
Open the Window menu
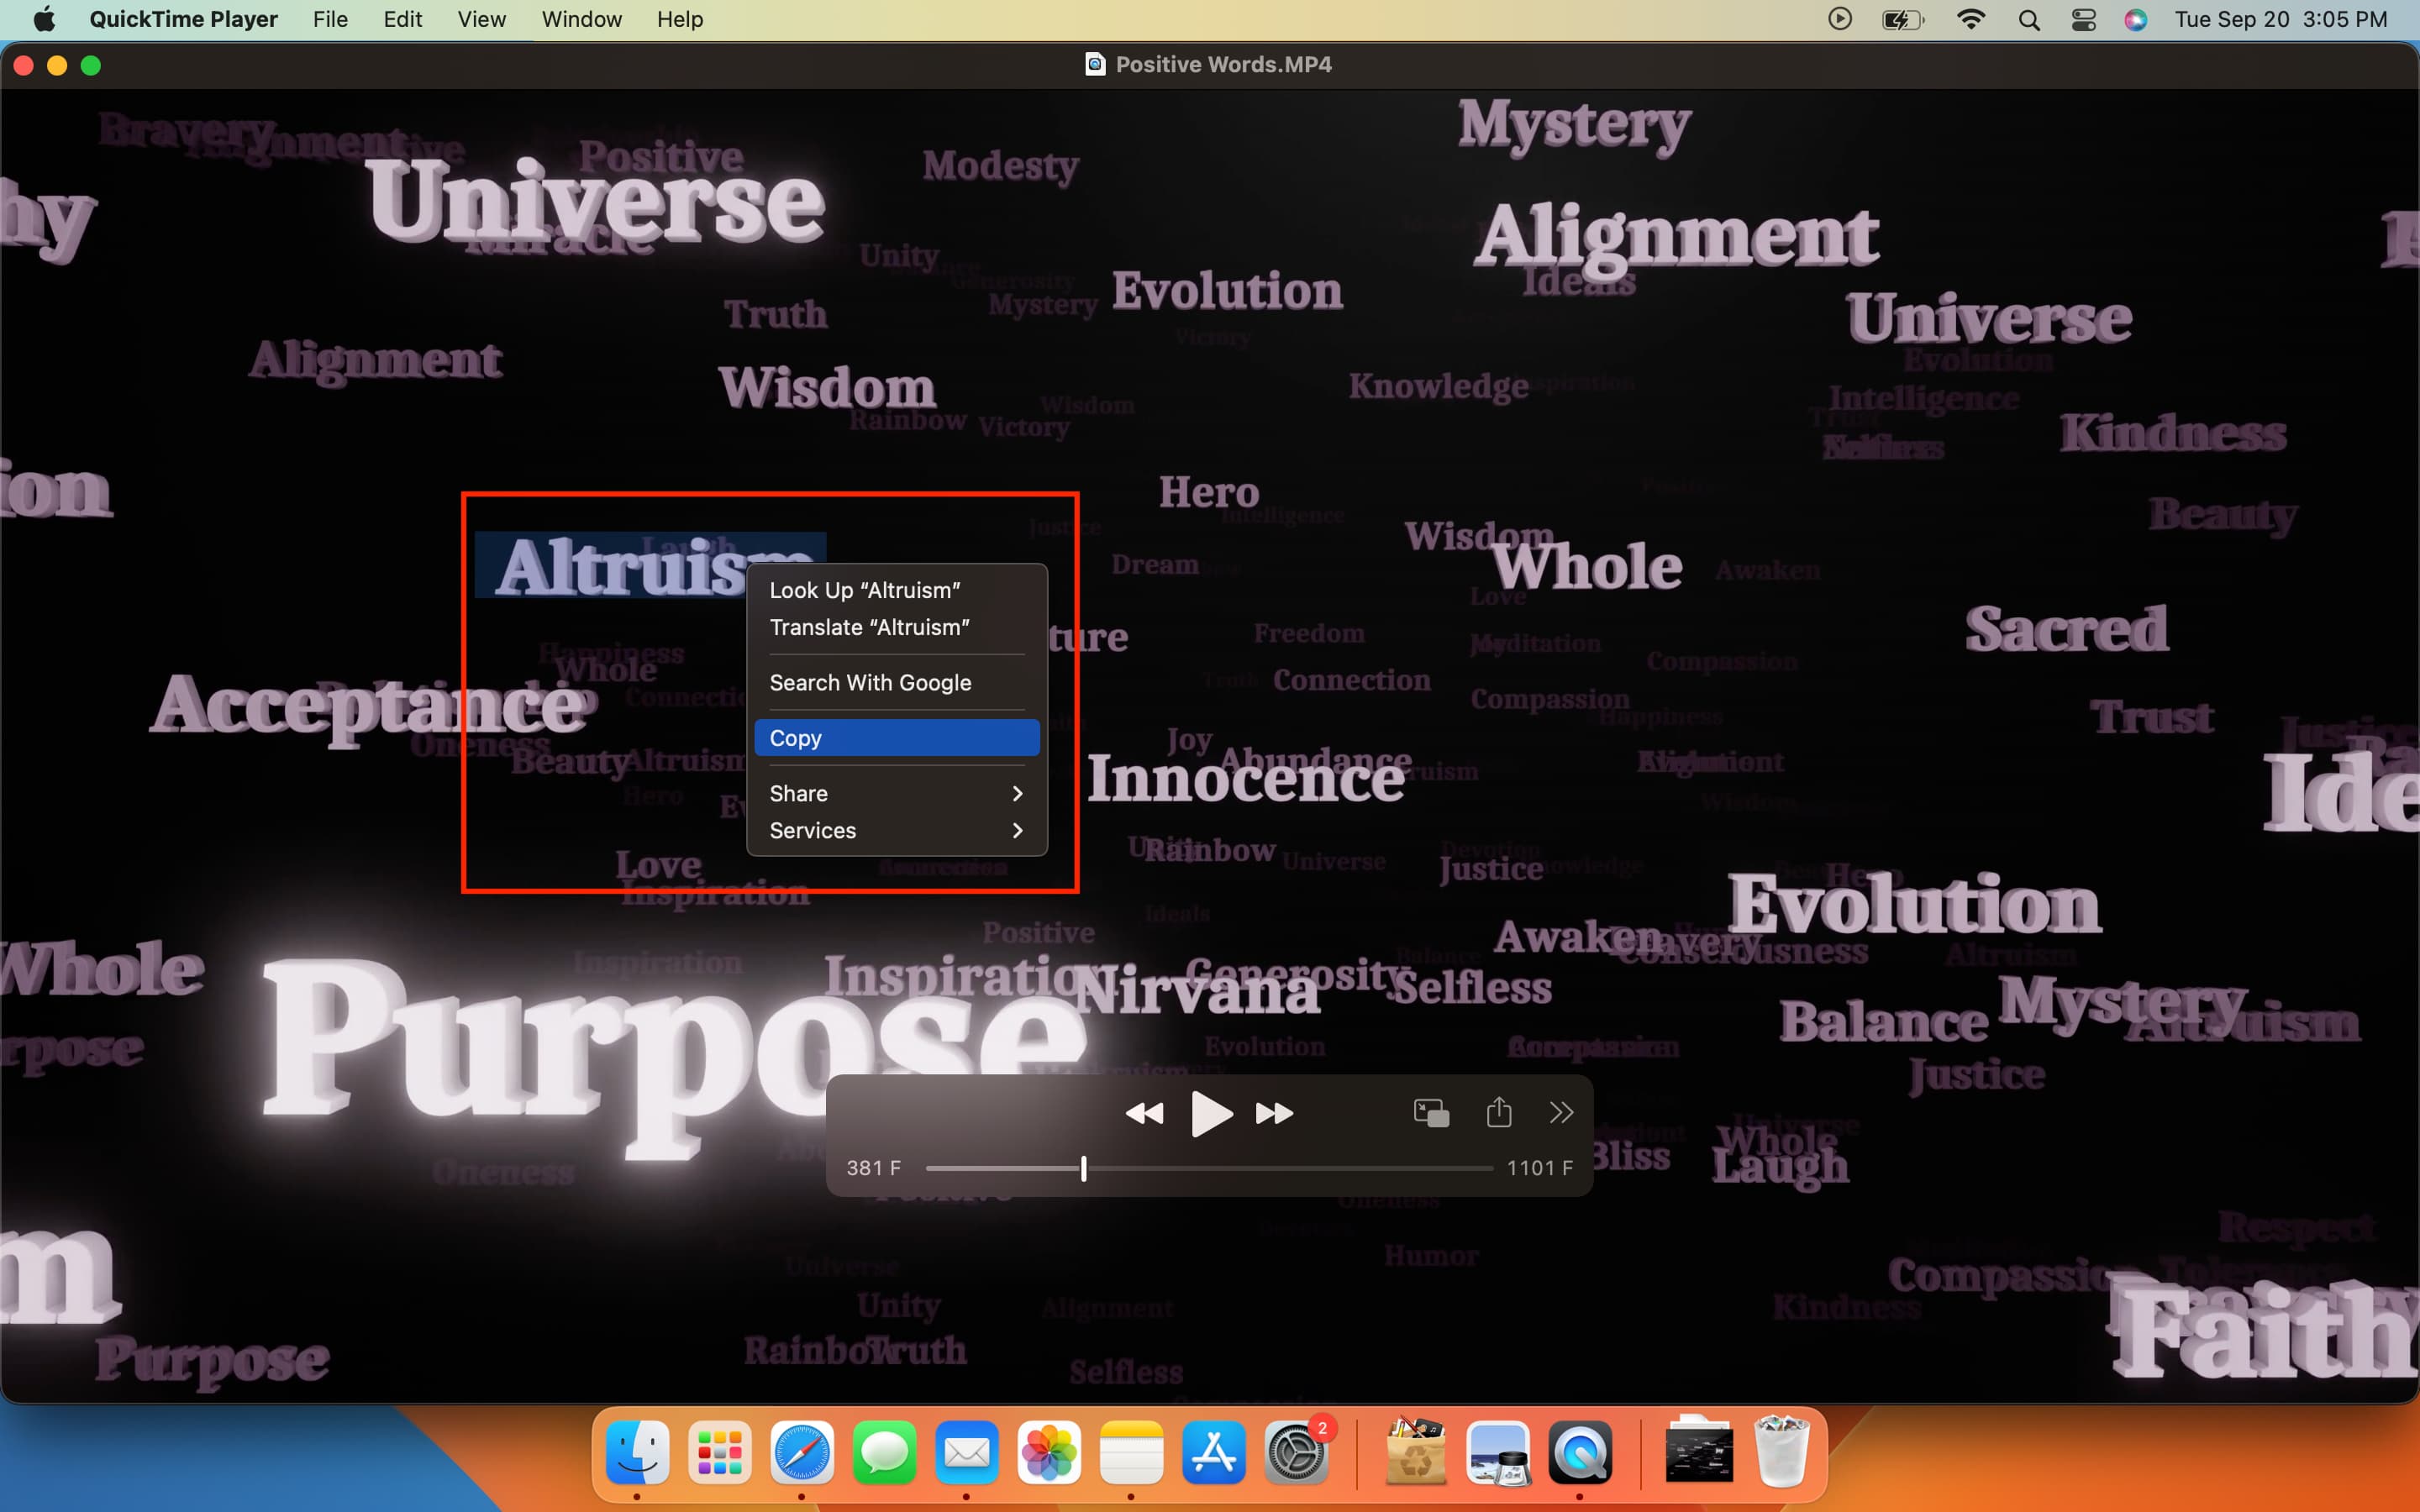coord(581,19)
